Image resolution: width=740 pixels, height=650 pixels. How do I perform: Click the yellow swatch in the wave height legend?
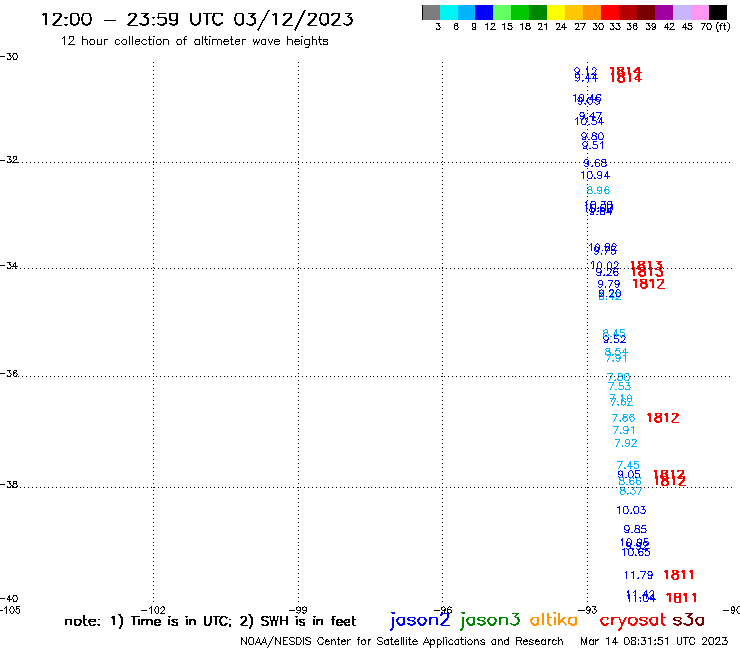click(x=556, y=12)
